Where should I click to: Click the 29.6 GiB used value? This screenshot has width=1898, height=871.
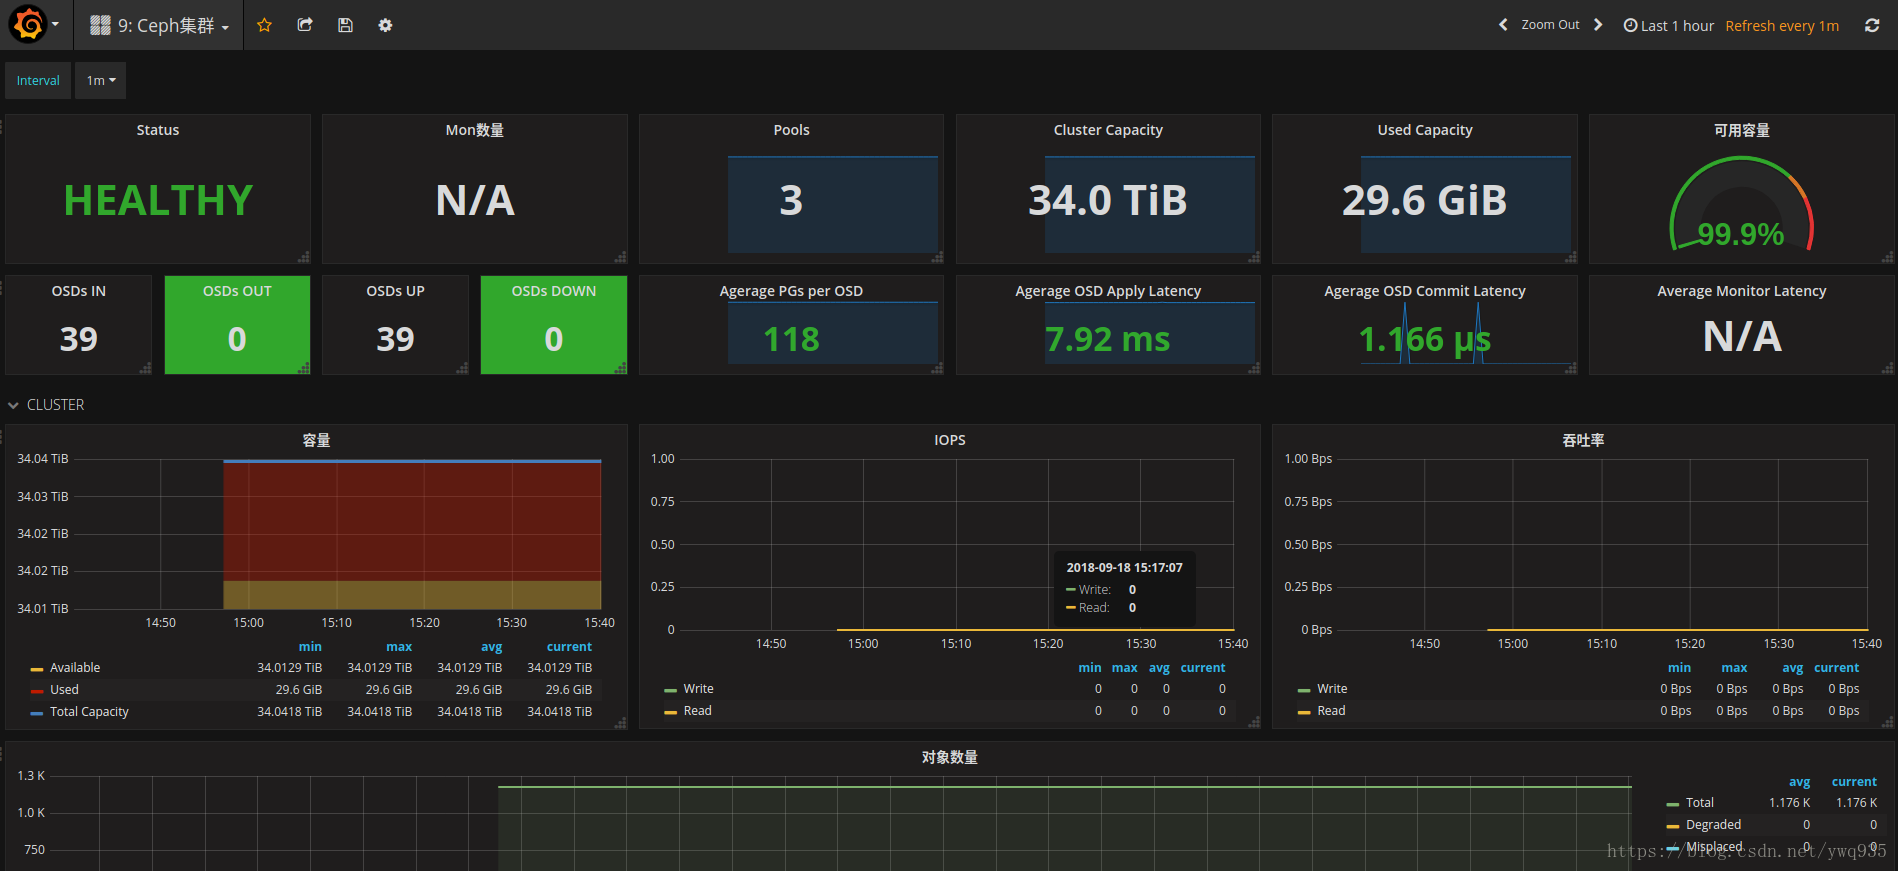click(x=1424, y=201)
